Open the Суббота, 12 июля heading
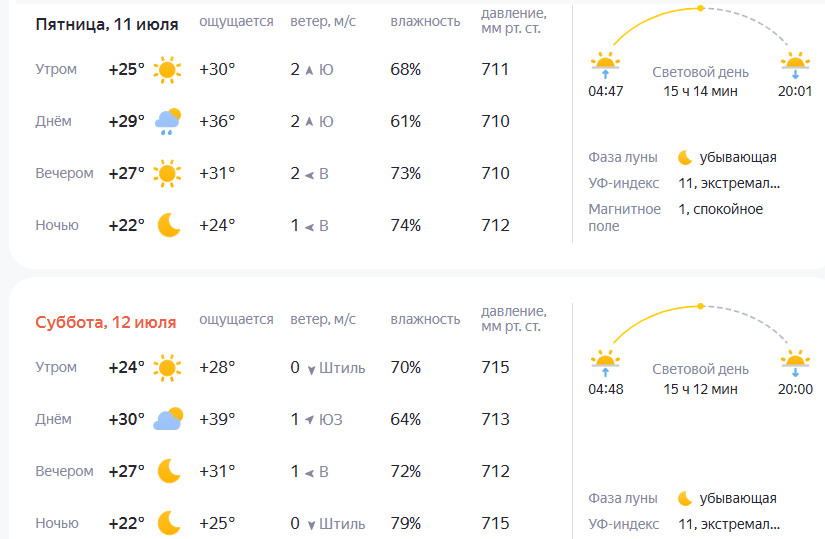 [x=105, y=322]
